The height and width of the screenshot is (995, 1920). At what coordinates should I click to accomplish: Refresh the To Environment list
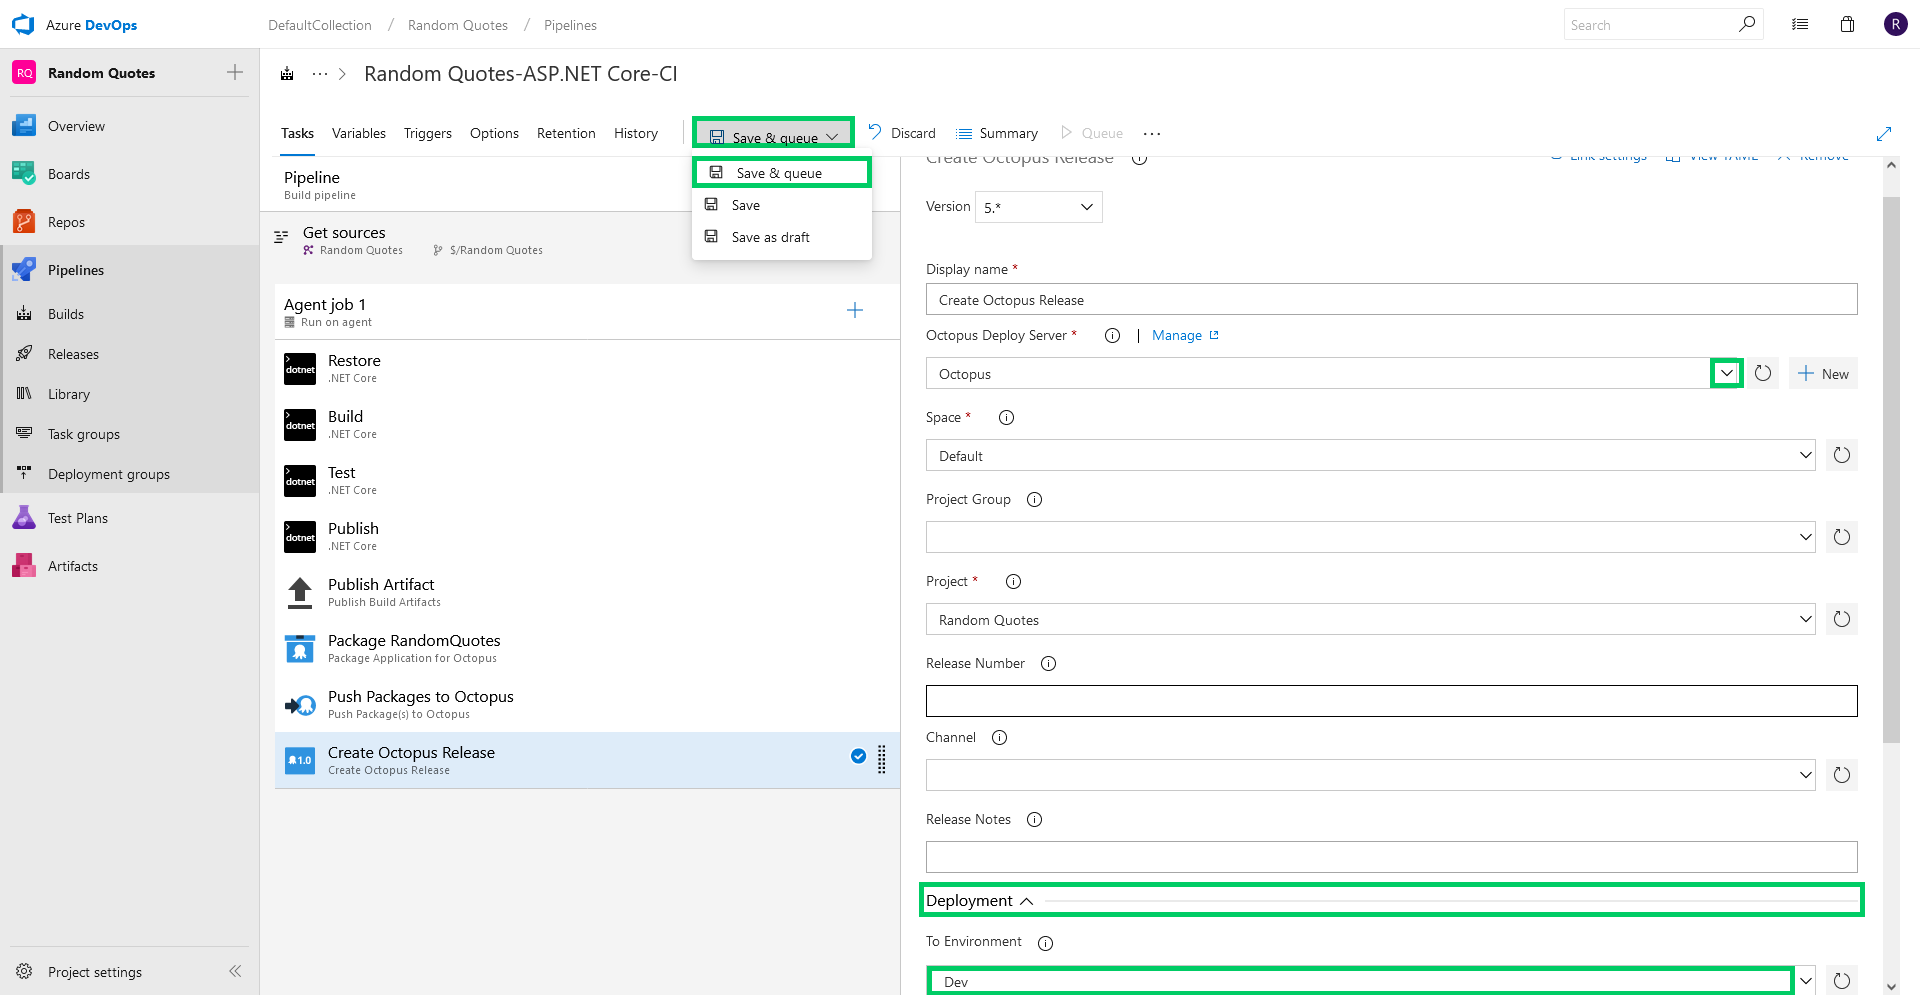pyautogui.click(x=1842, y=981)
